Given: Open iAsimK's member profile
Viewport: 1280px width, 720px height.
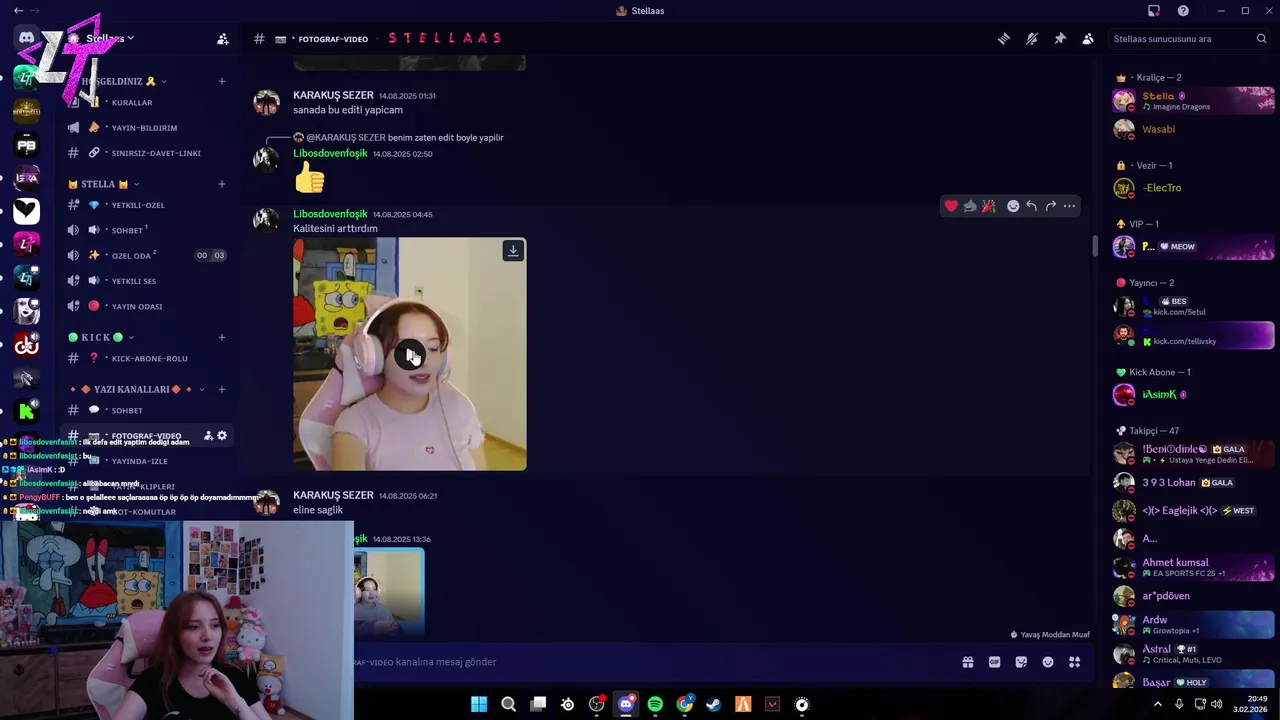Looking at the screenshot, I should click(x=1193, y=395).
